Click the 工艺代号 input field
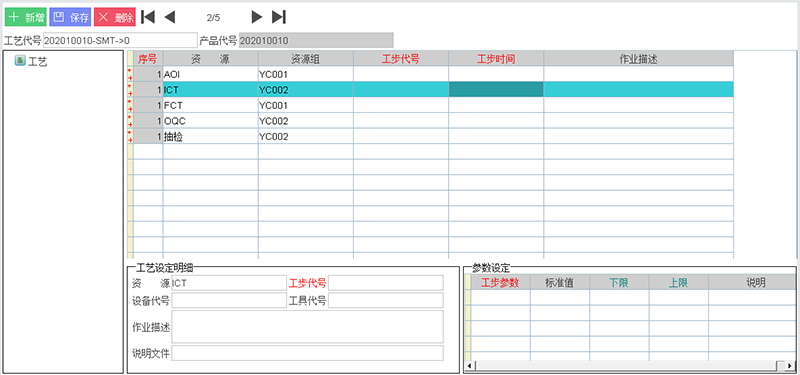The width and height of the screenshot is (800, 375). click(x=120, y=40)
